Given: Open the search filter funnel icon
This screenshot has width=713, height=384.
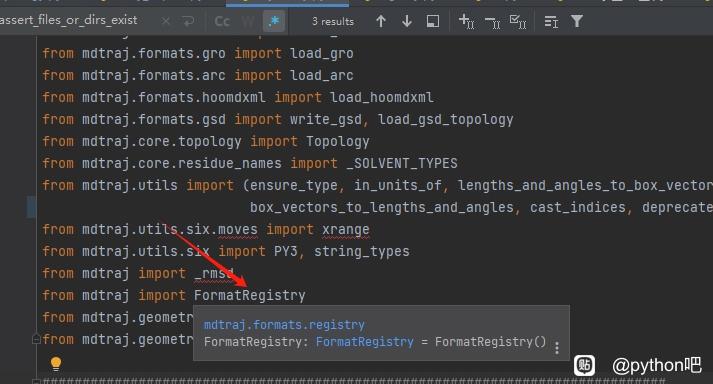Looking at the screenshot, I should coord(577,21).
